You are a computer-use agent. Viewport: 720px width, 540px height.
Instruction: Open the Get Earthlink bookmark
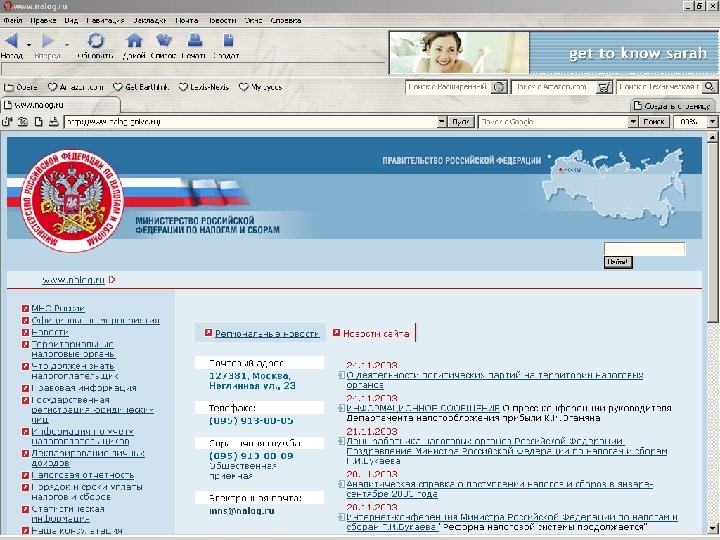click(141, 87)
